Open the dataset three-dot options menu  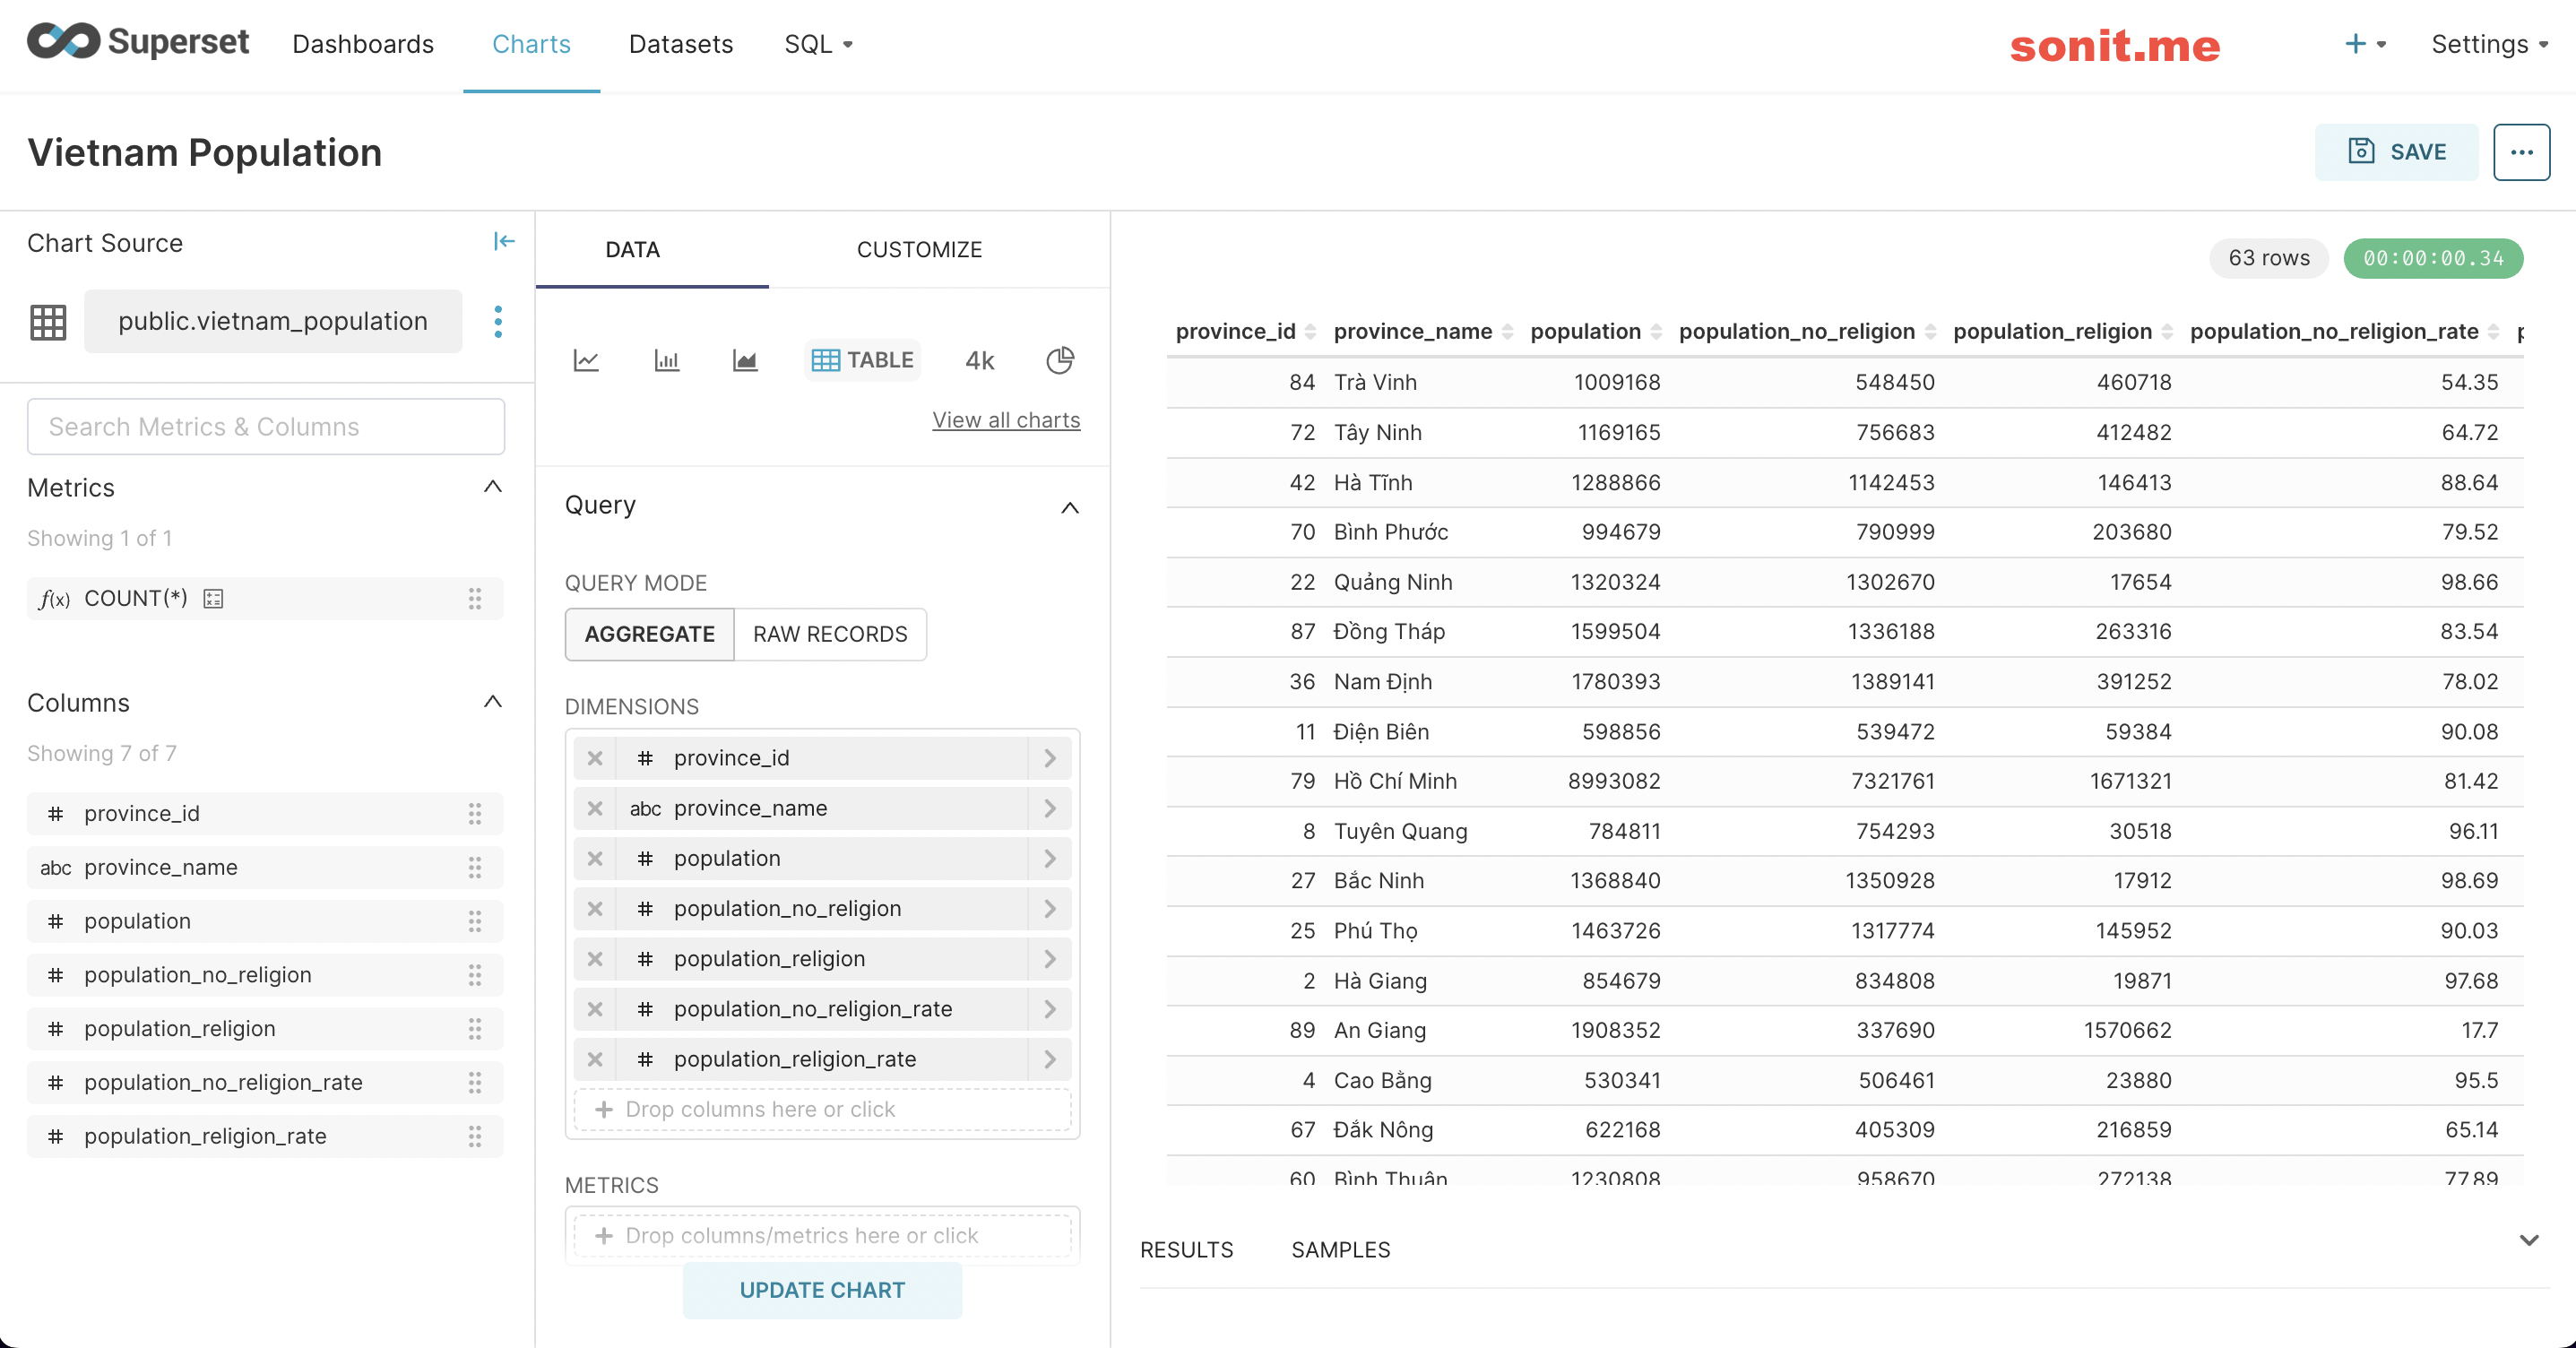pos(498,321)
